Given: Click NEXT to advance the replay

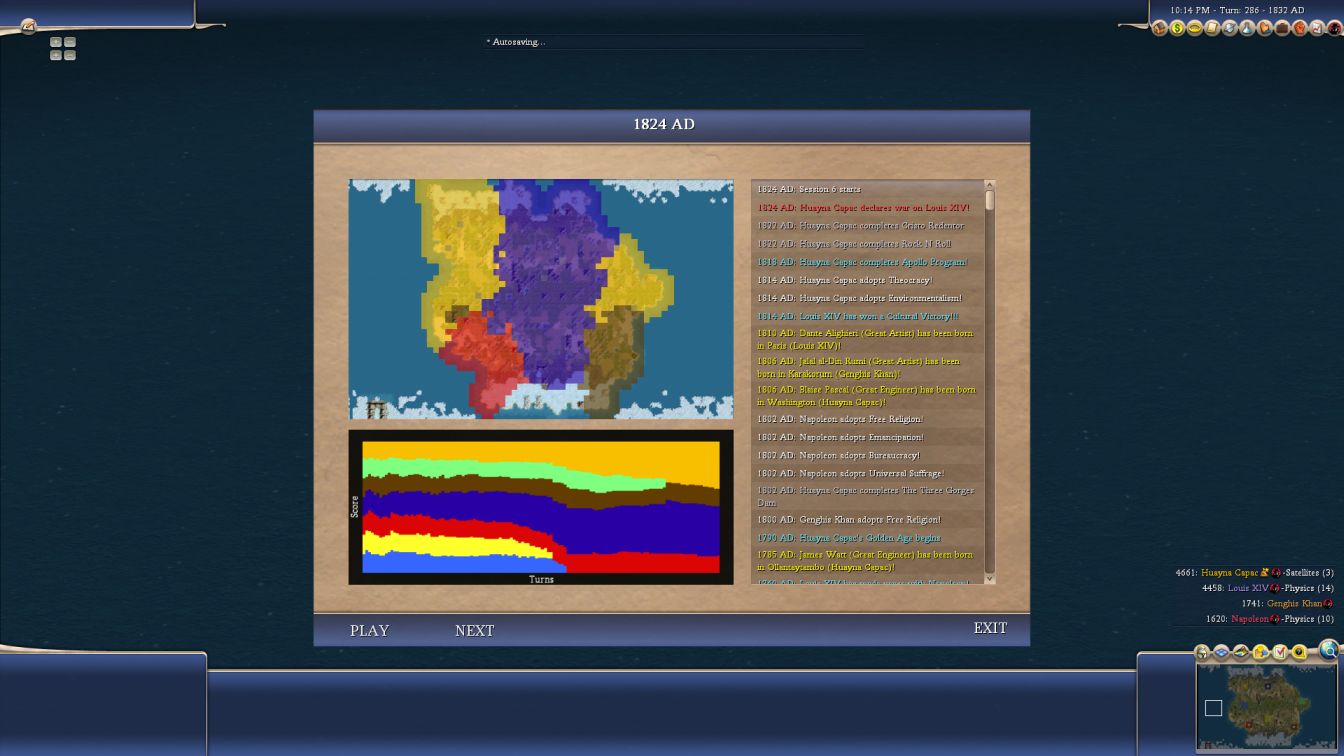Looking at the screenshot, I should pos(474,631).
